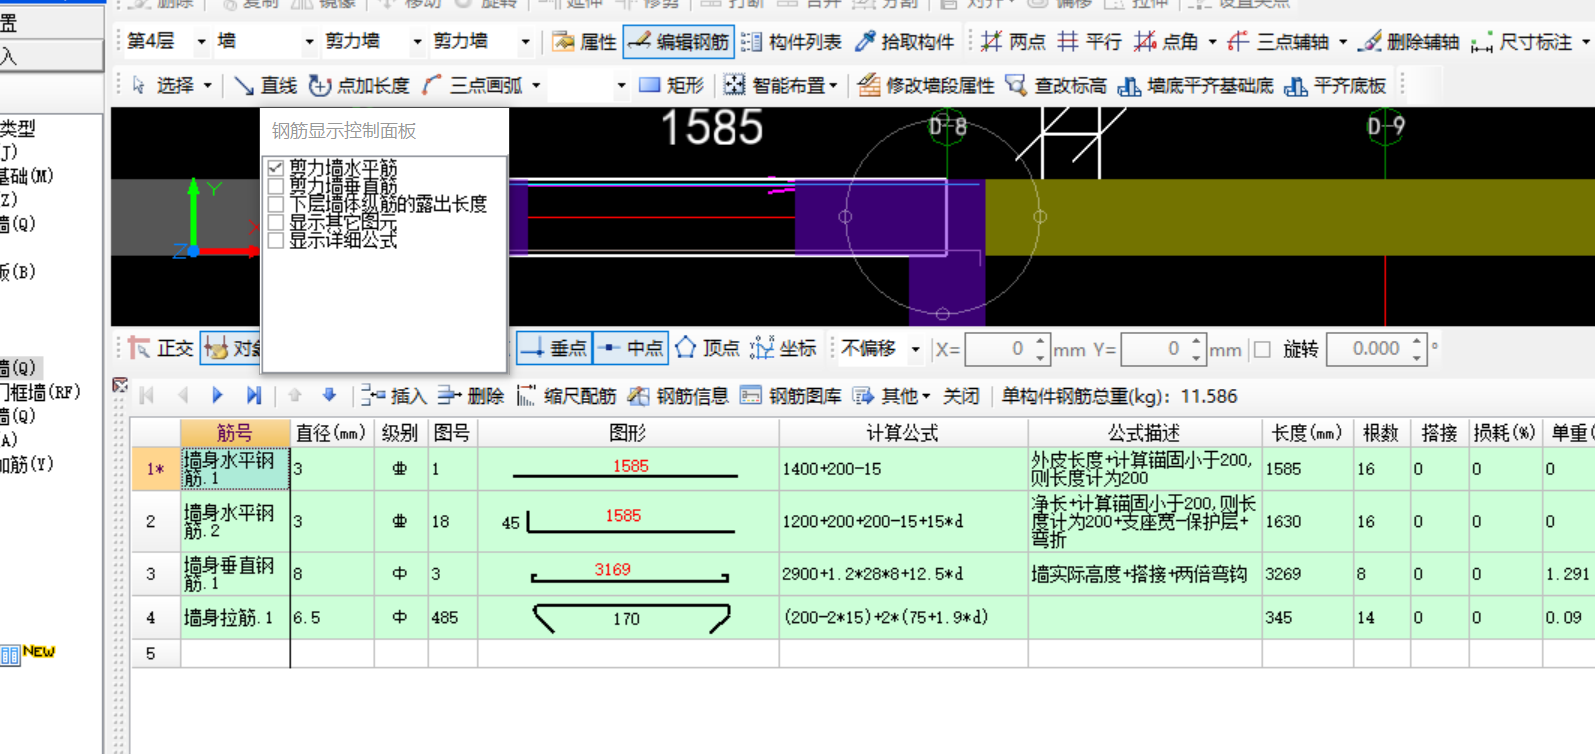Toggle the 垂点 perpendicular snap
The height and width of the screenshot is (754, 1595).
(554, 348)
